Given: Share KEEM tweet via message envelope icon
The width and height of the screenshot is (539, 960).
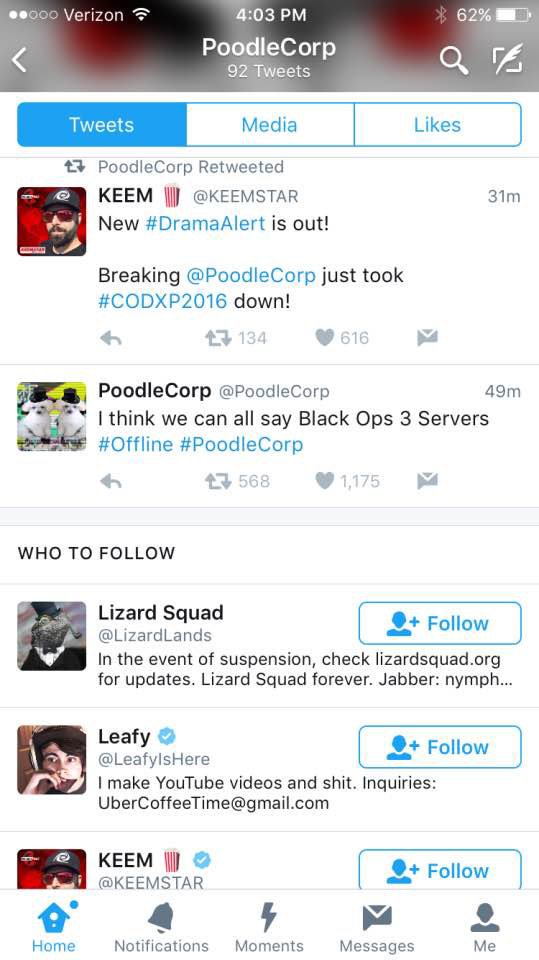Looking at the screenshot, I should coord(427,337).
